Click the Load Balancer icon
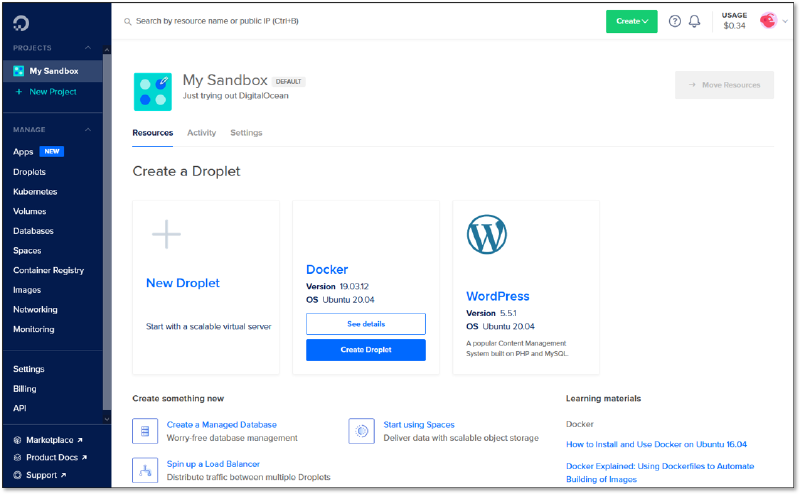 tap(145, 470)
